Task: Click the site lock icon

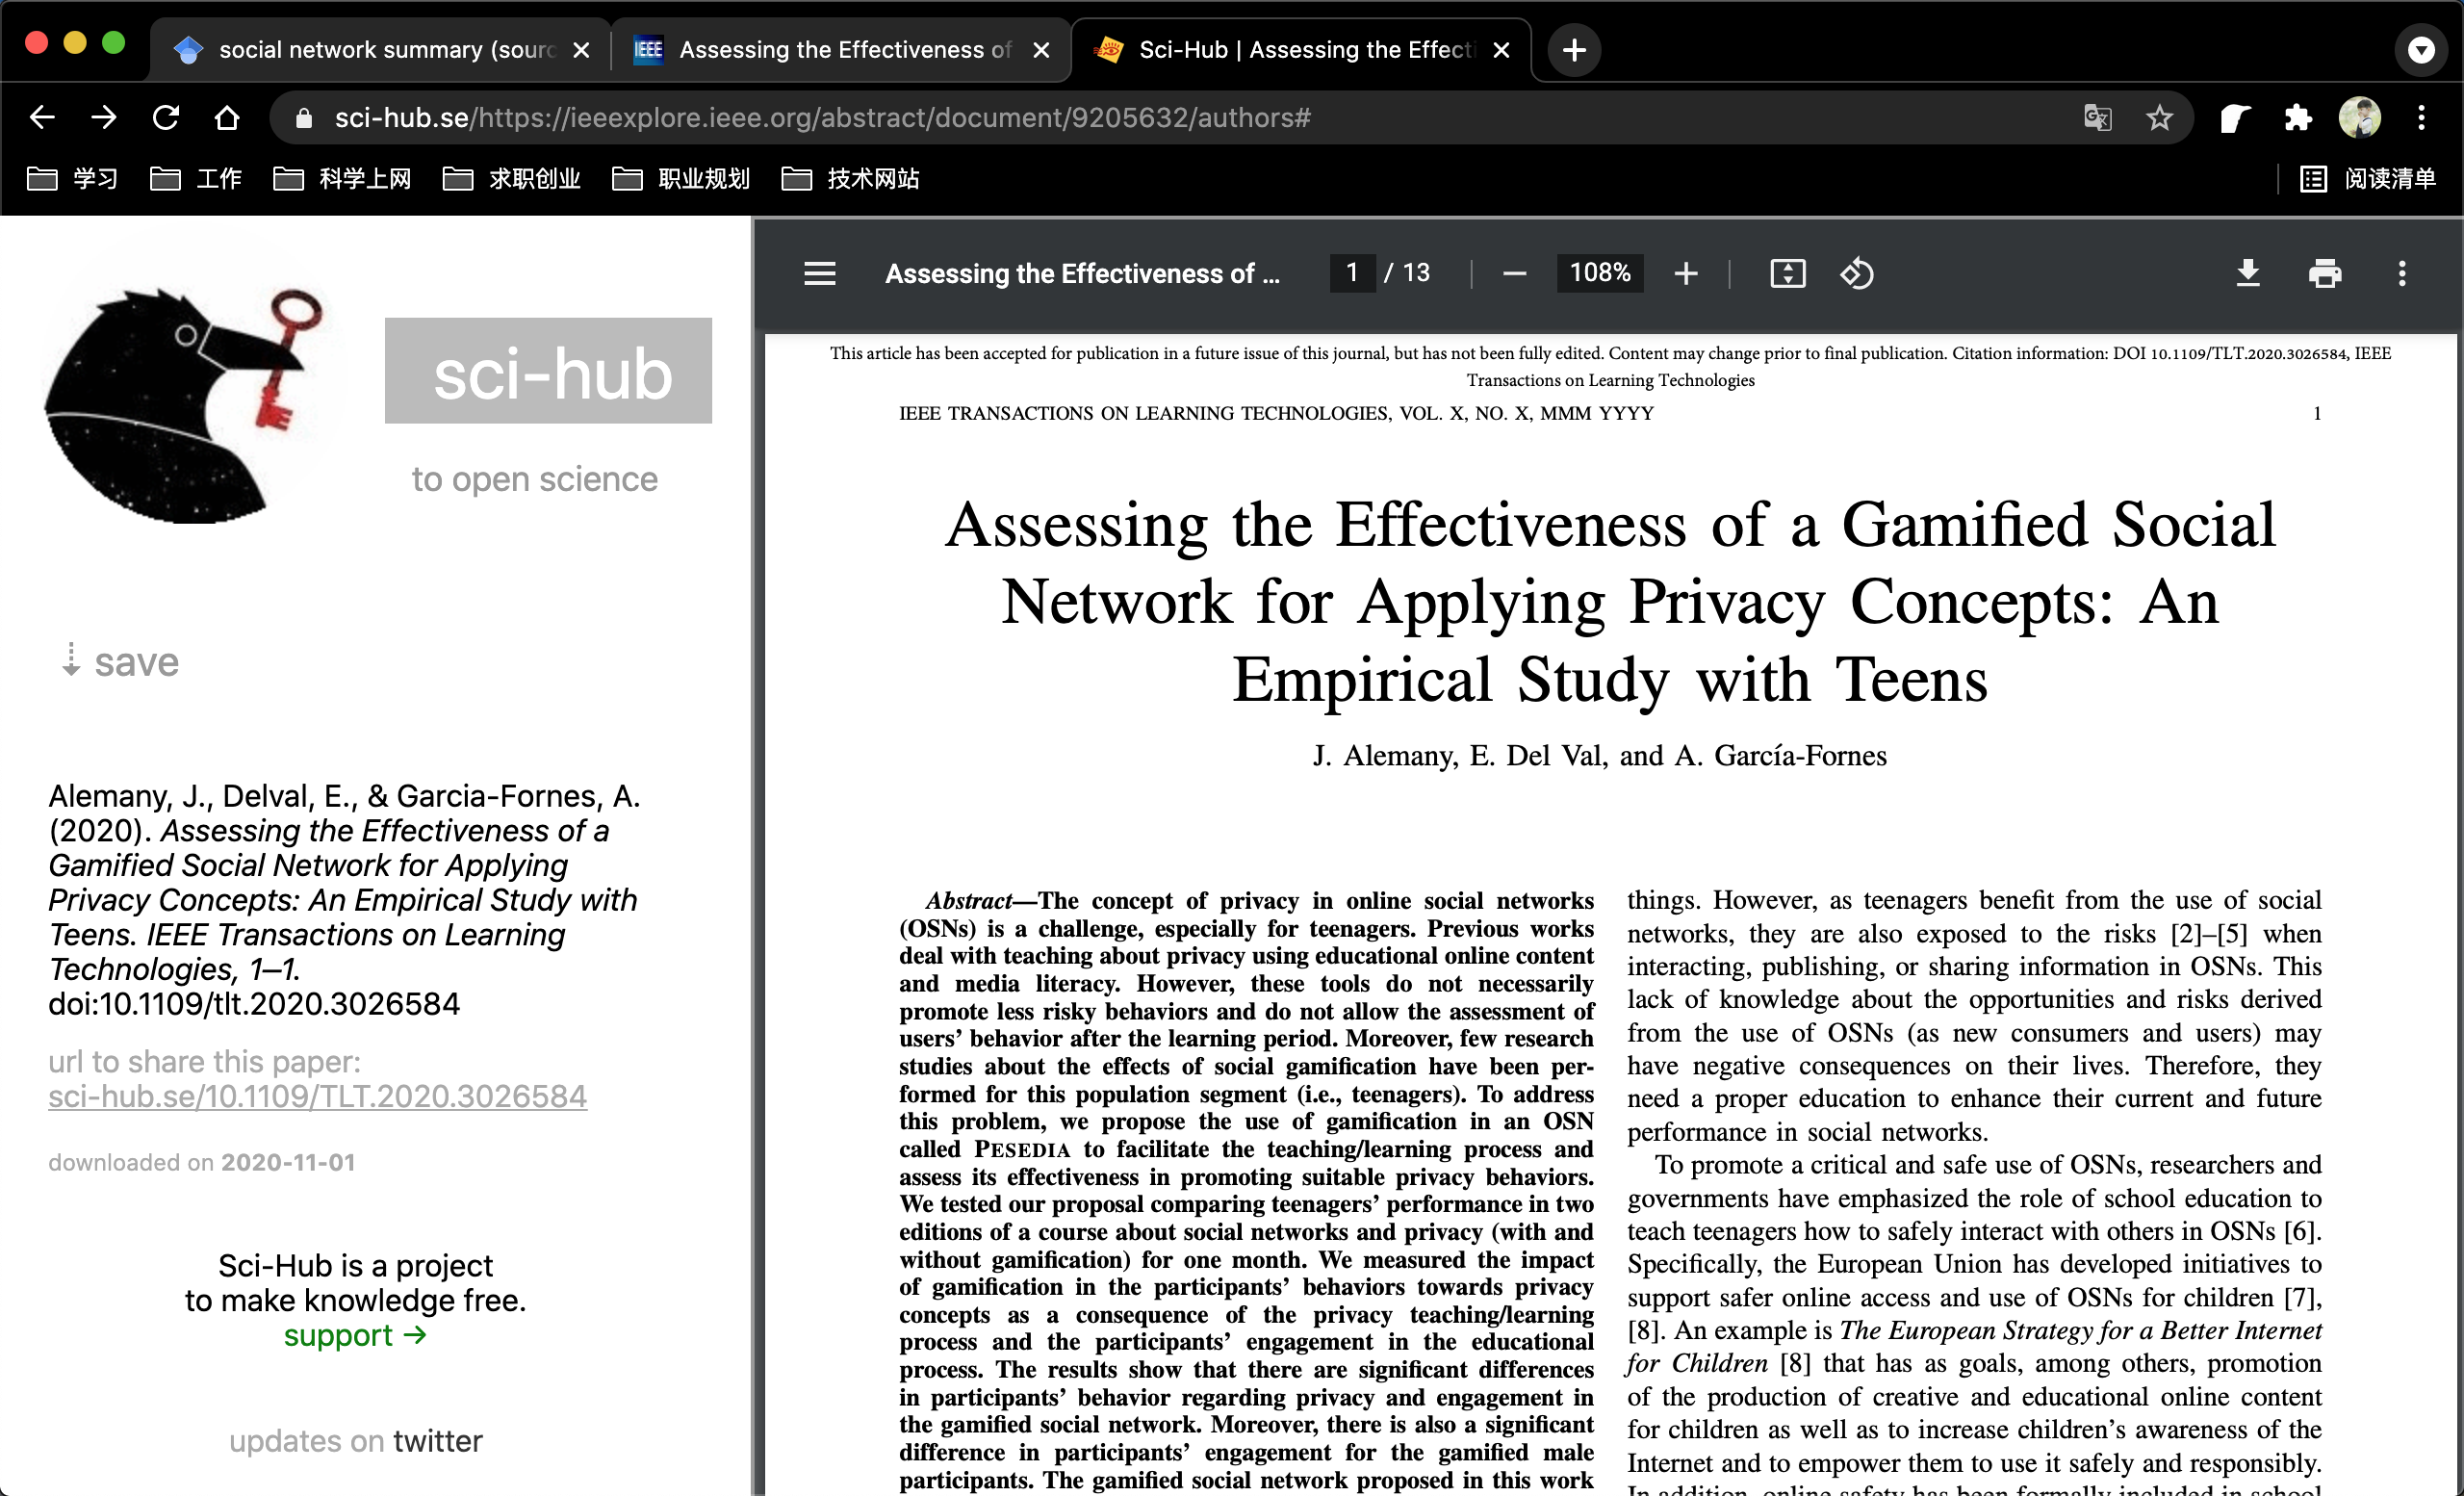Action: (x=304, y=118)
